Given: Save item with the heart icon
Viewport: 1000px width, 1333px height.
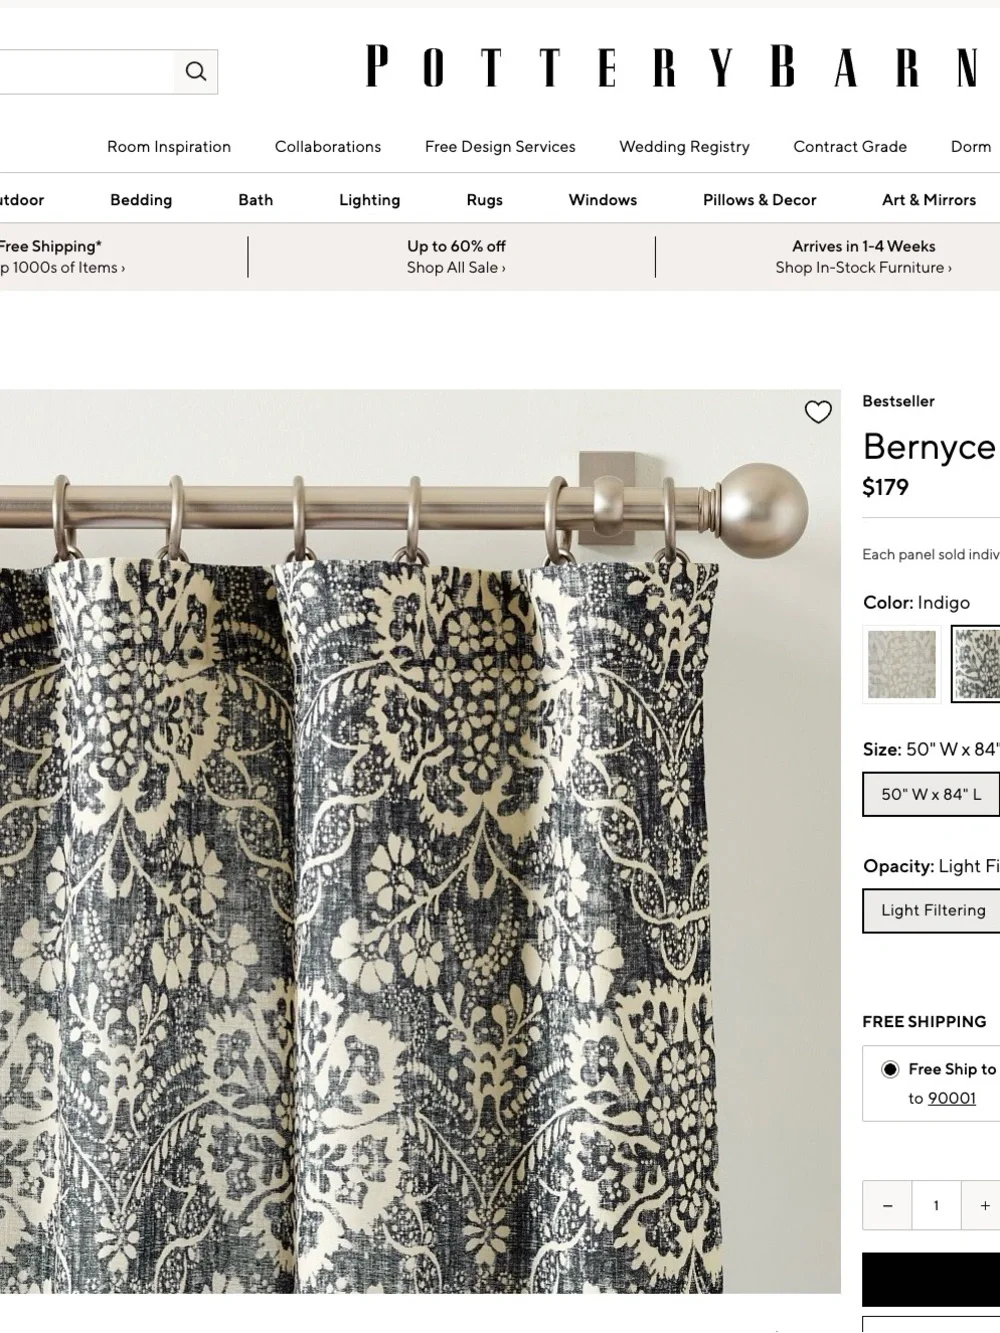Looking at the screenshot, I should click(x=818, y=412).
